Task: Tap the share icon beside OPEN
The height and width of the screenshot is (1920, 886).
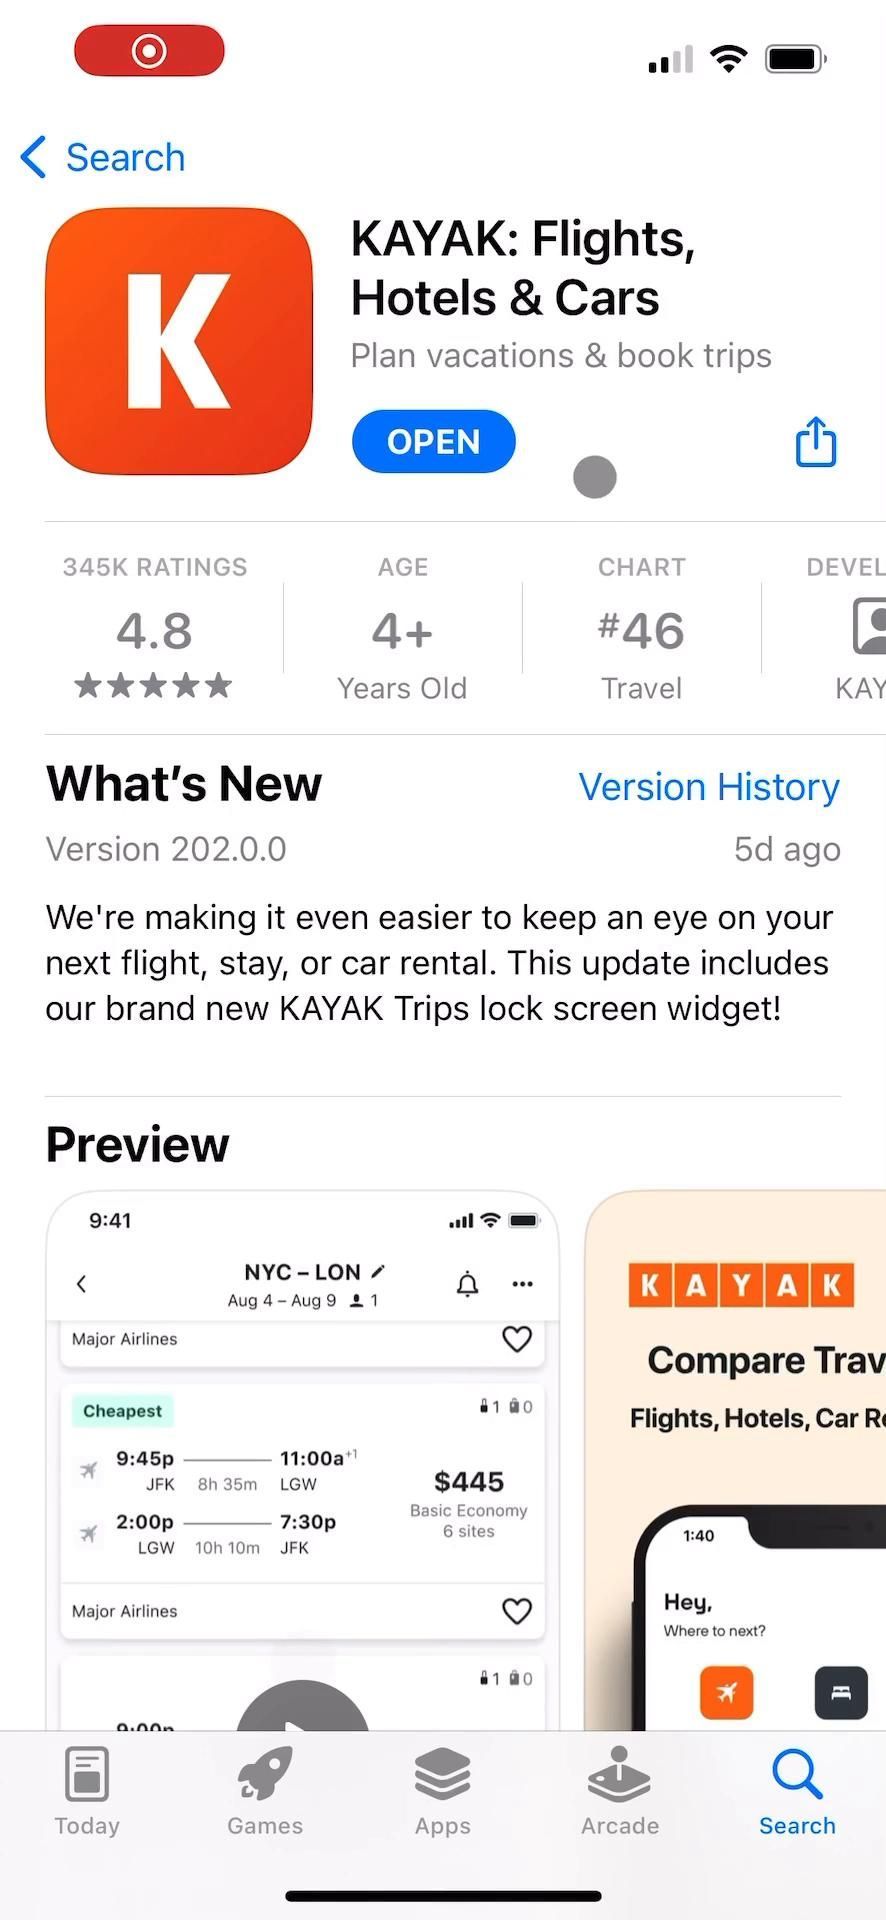Action: pyautogui.click(x=815, y=442)
